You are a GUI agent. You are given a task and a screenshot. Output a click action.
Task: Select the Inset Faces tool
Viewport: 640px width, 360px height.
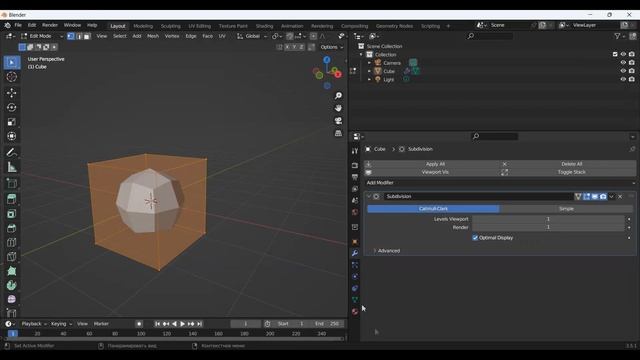click(x=11, y=213)
